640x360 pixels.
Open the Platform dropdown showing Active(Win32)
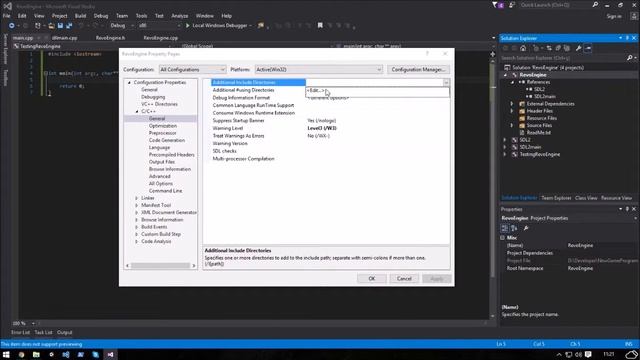tap(318, 69)
